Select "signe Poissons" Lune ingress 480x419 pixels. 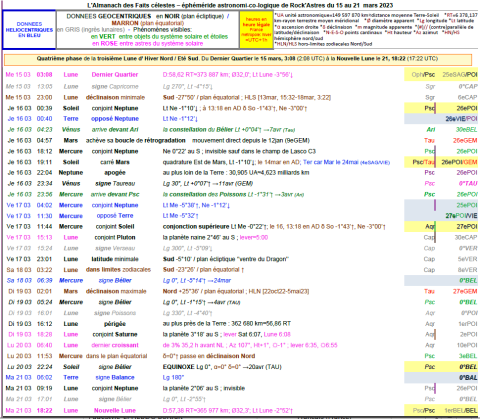pos(115,313)
